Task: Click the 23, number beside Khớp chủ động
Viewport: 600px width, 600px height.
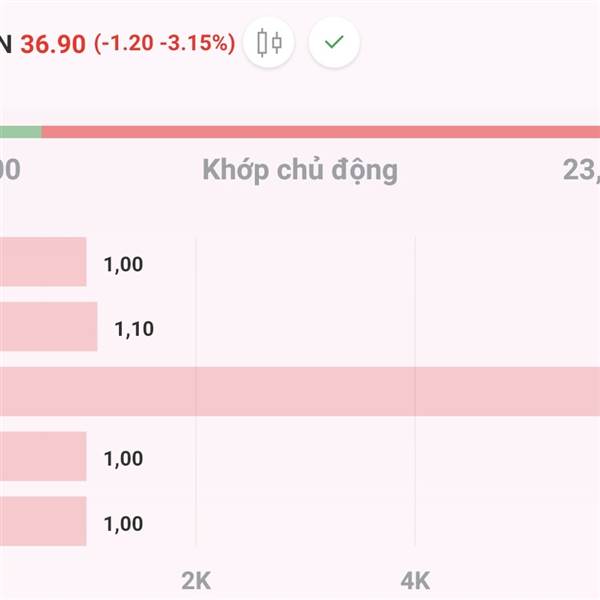Action: [x=581, y=170]
